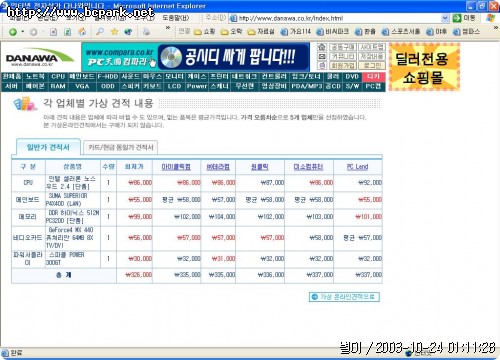
Task: Open the 자료실 links folder
Action: coord(261,32)
